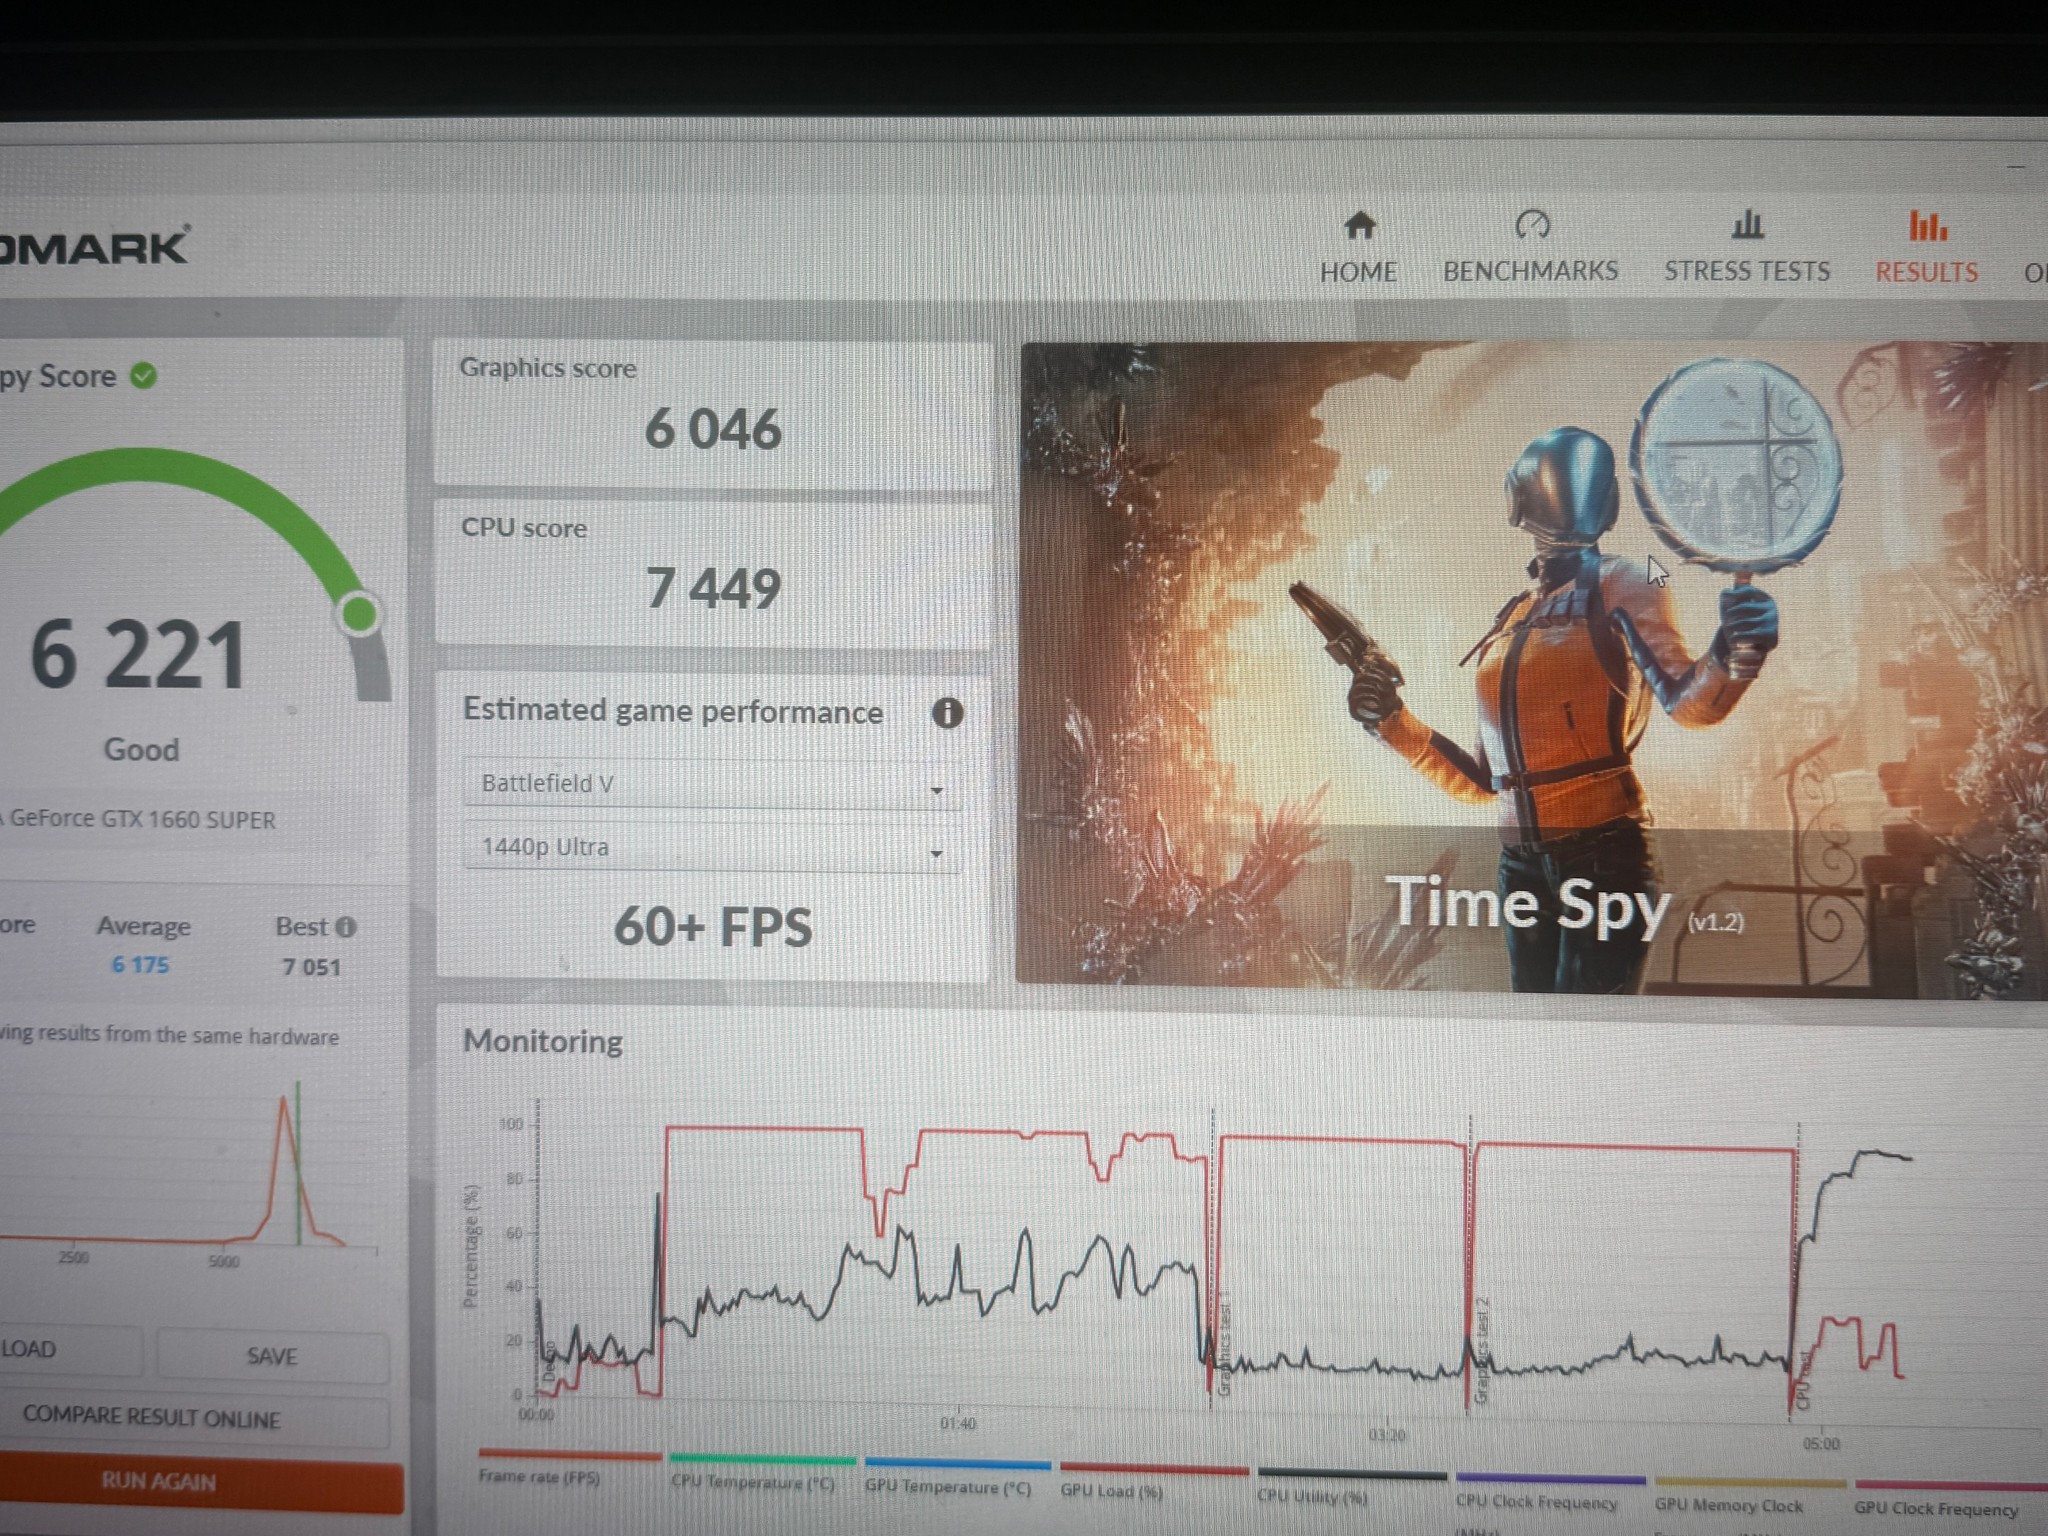Open the Battlefield V game dropdown
The image size is (2048, 1536).
pyautogui.click(x=713, y=784)
